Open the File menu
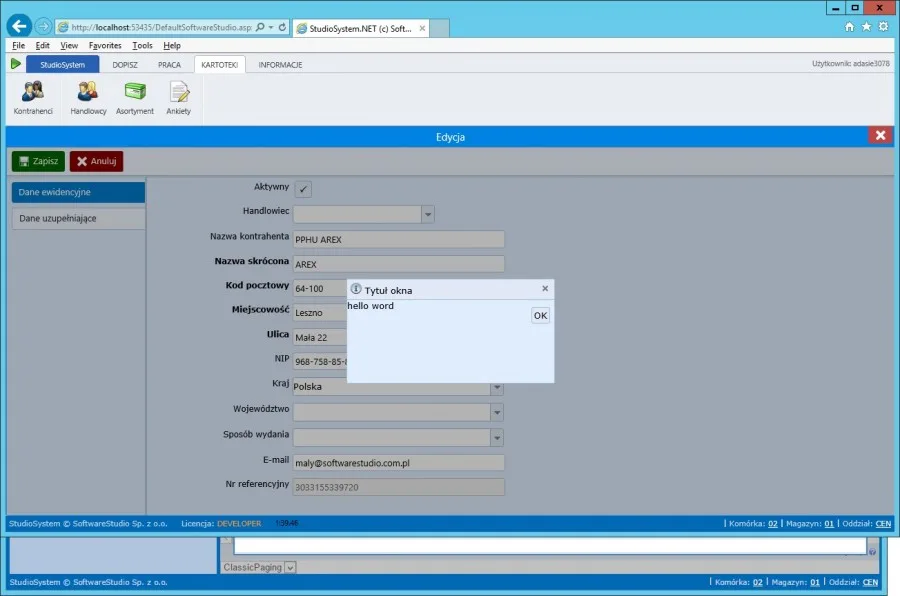 click(x=18, y=45)
